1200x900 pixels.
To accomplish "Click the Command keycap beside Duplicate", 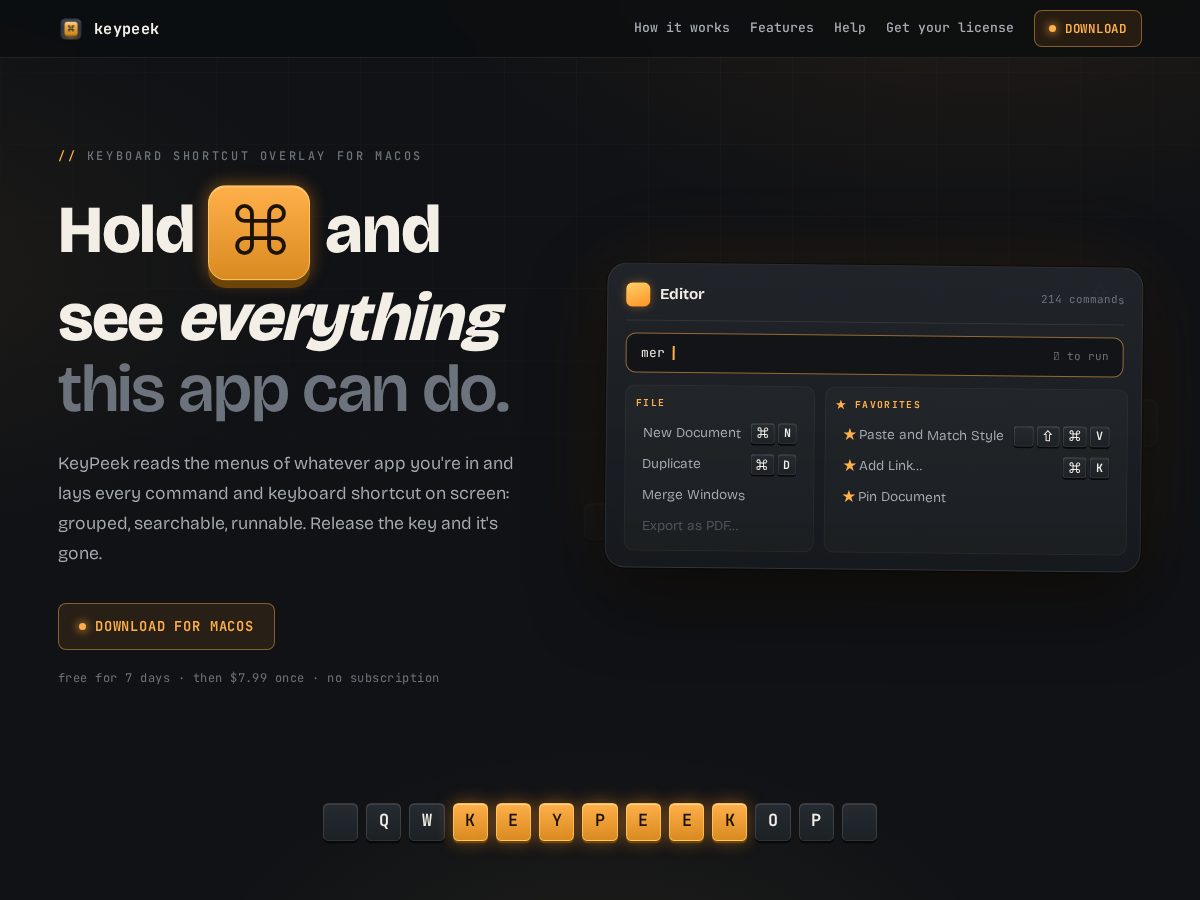I will 763,465.
